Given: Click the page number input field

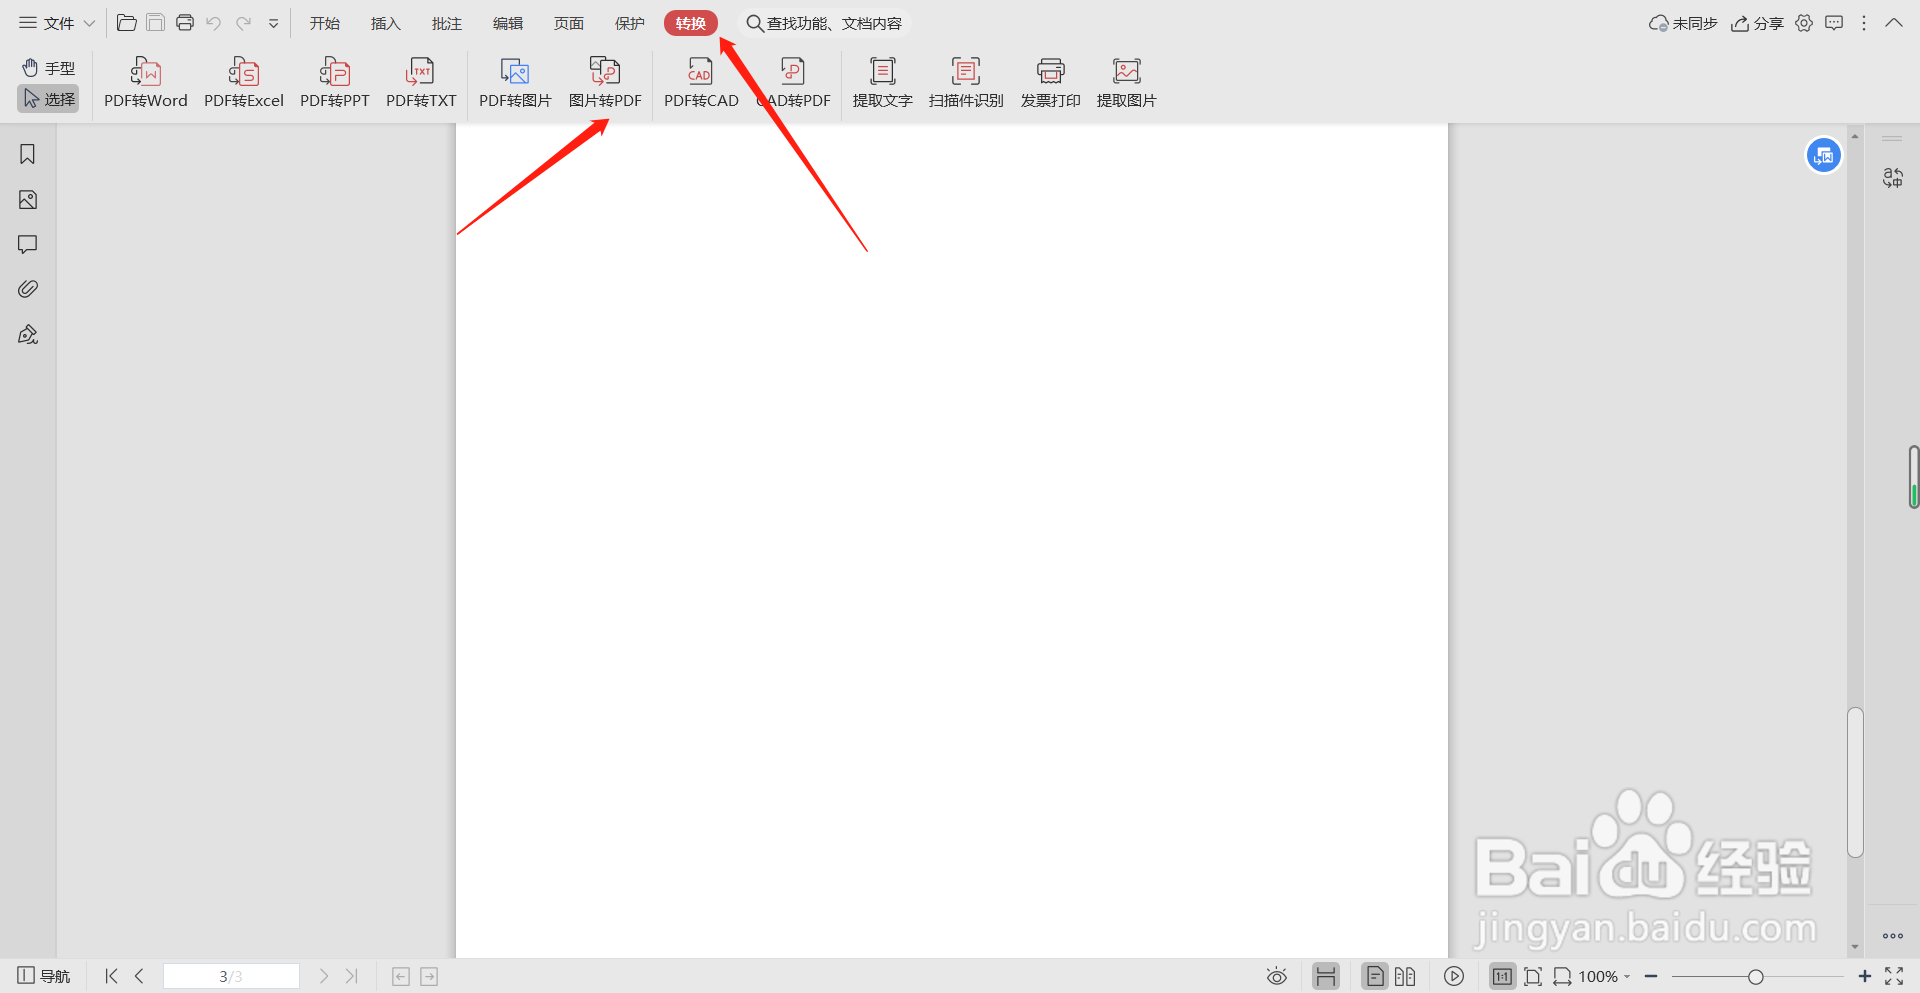Looking at the screenshot, I should (231, 976).
